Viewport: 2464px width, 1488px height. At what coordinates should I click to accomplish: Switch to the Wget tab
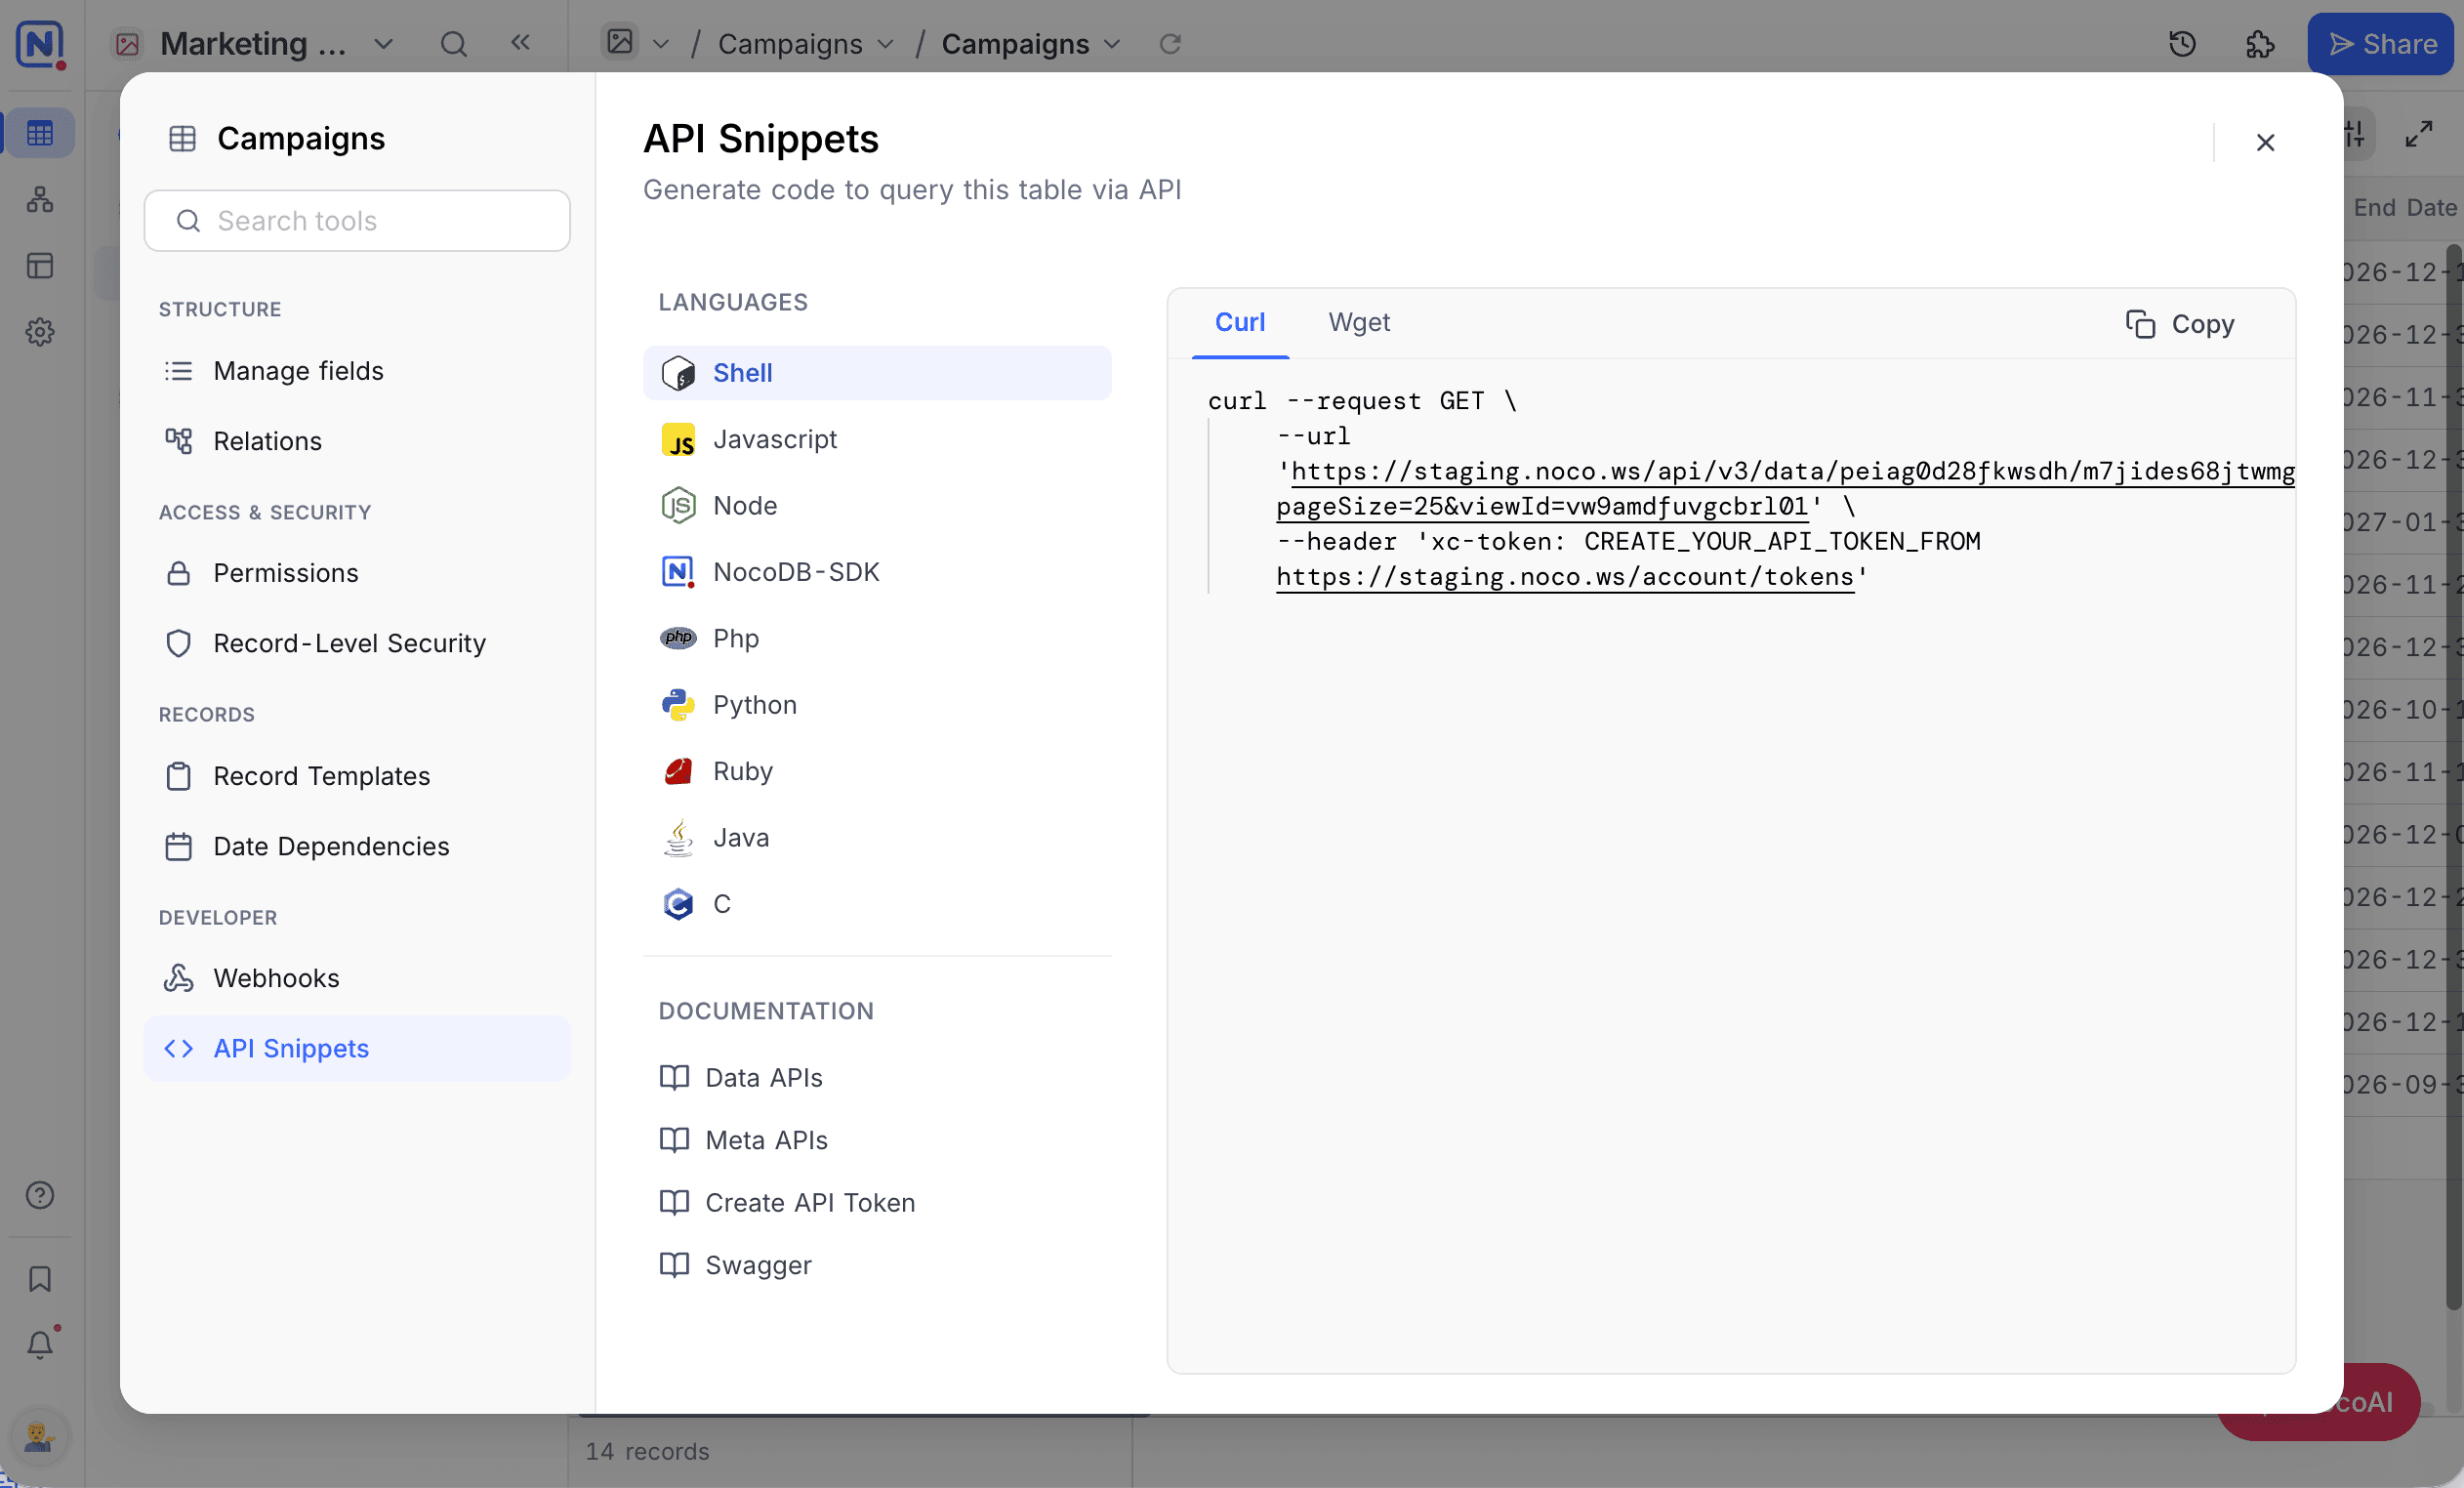(x=1359, y=323)
